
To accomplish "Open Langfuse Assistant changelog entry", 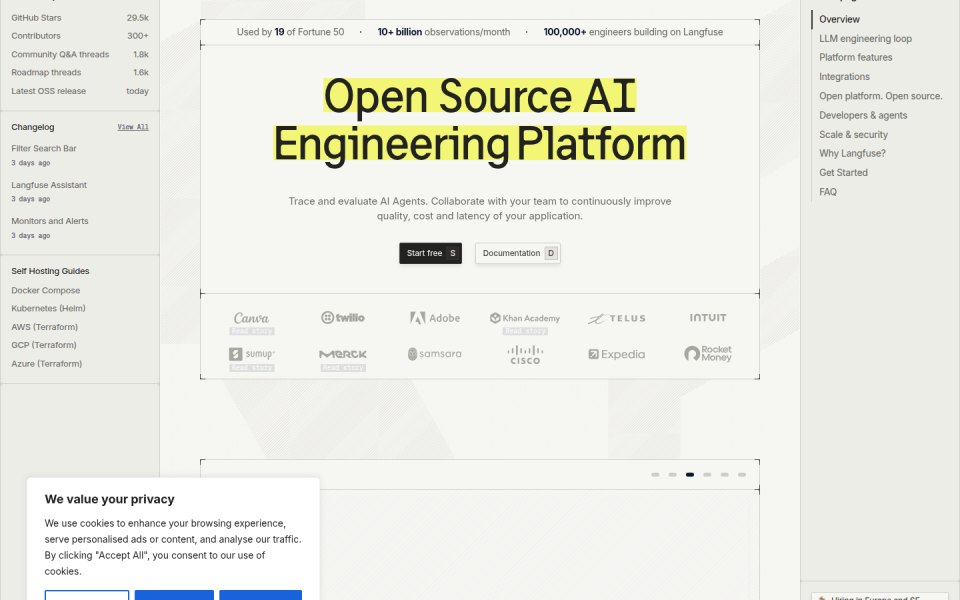I will click(x=49, y=185).
